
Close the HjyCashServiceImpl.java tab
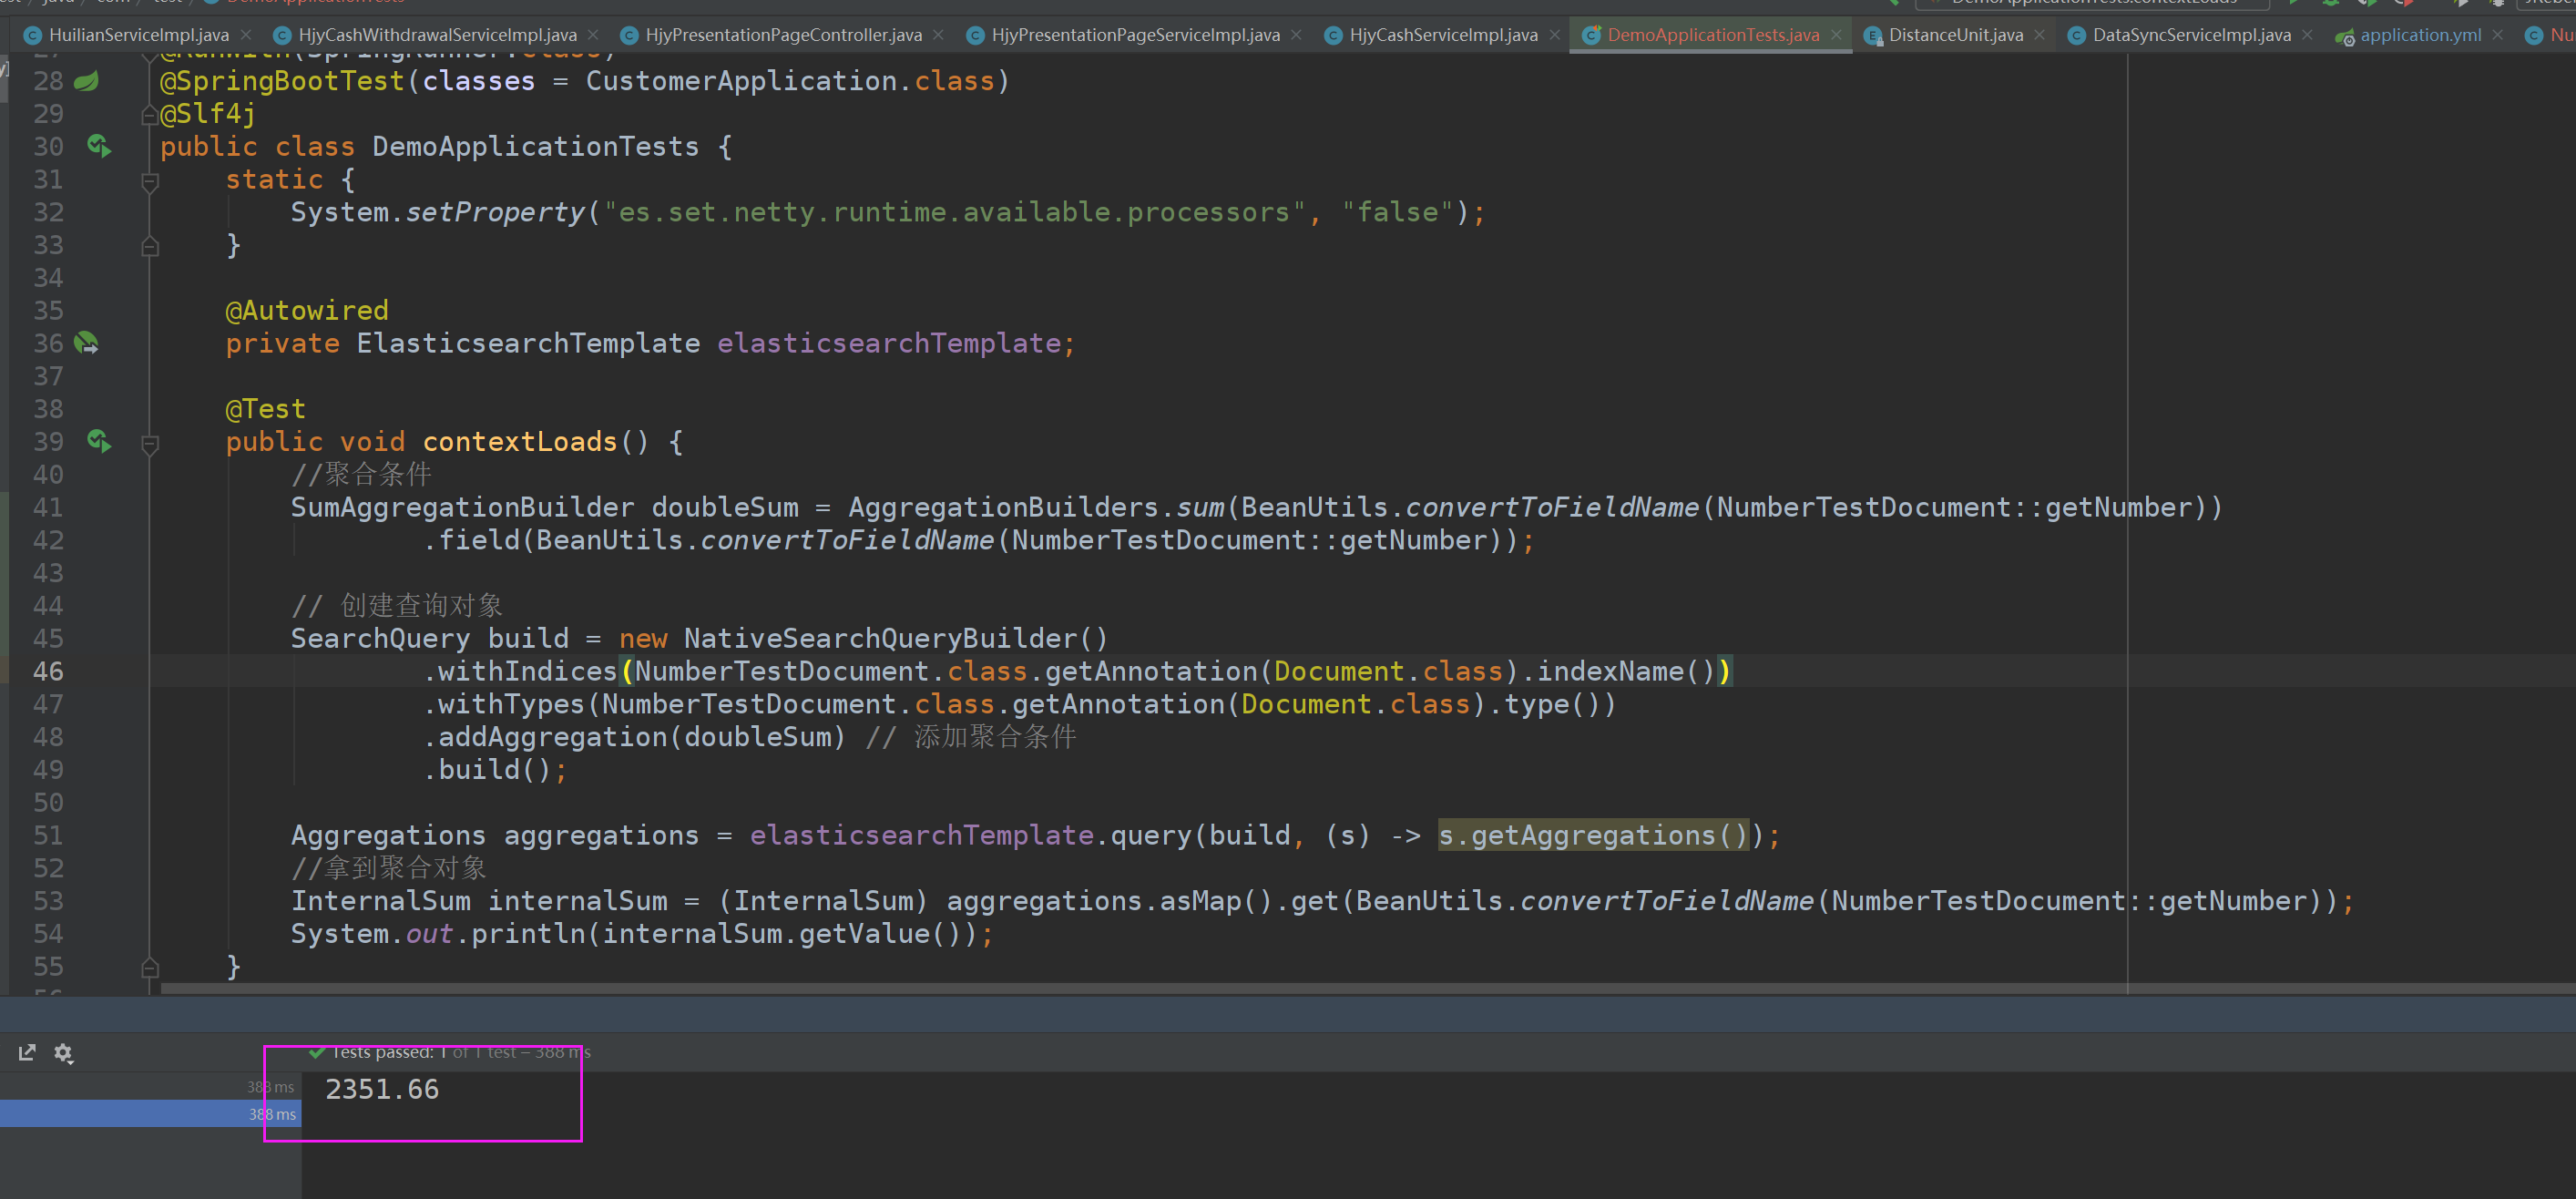coord(1554,35)
